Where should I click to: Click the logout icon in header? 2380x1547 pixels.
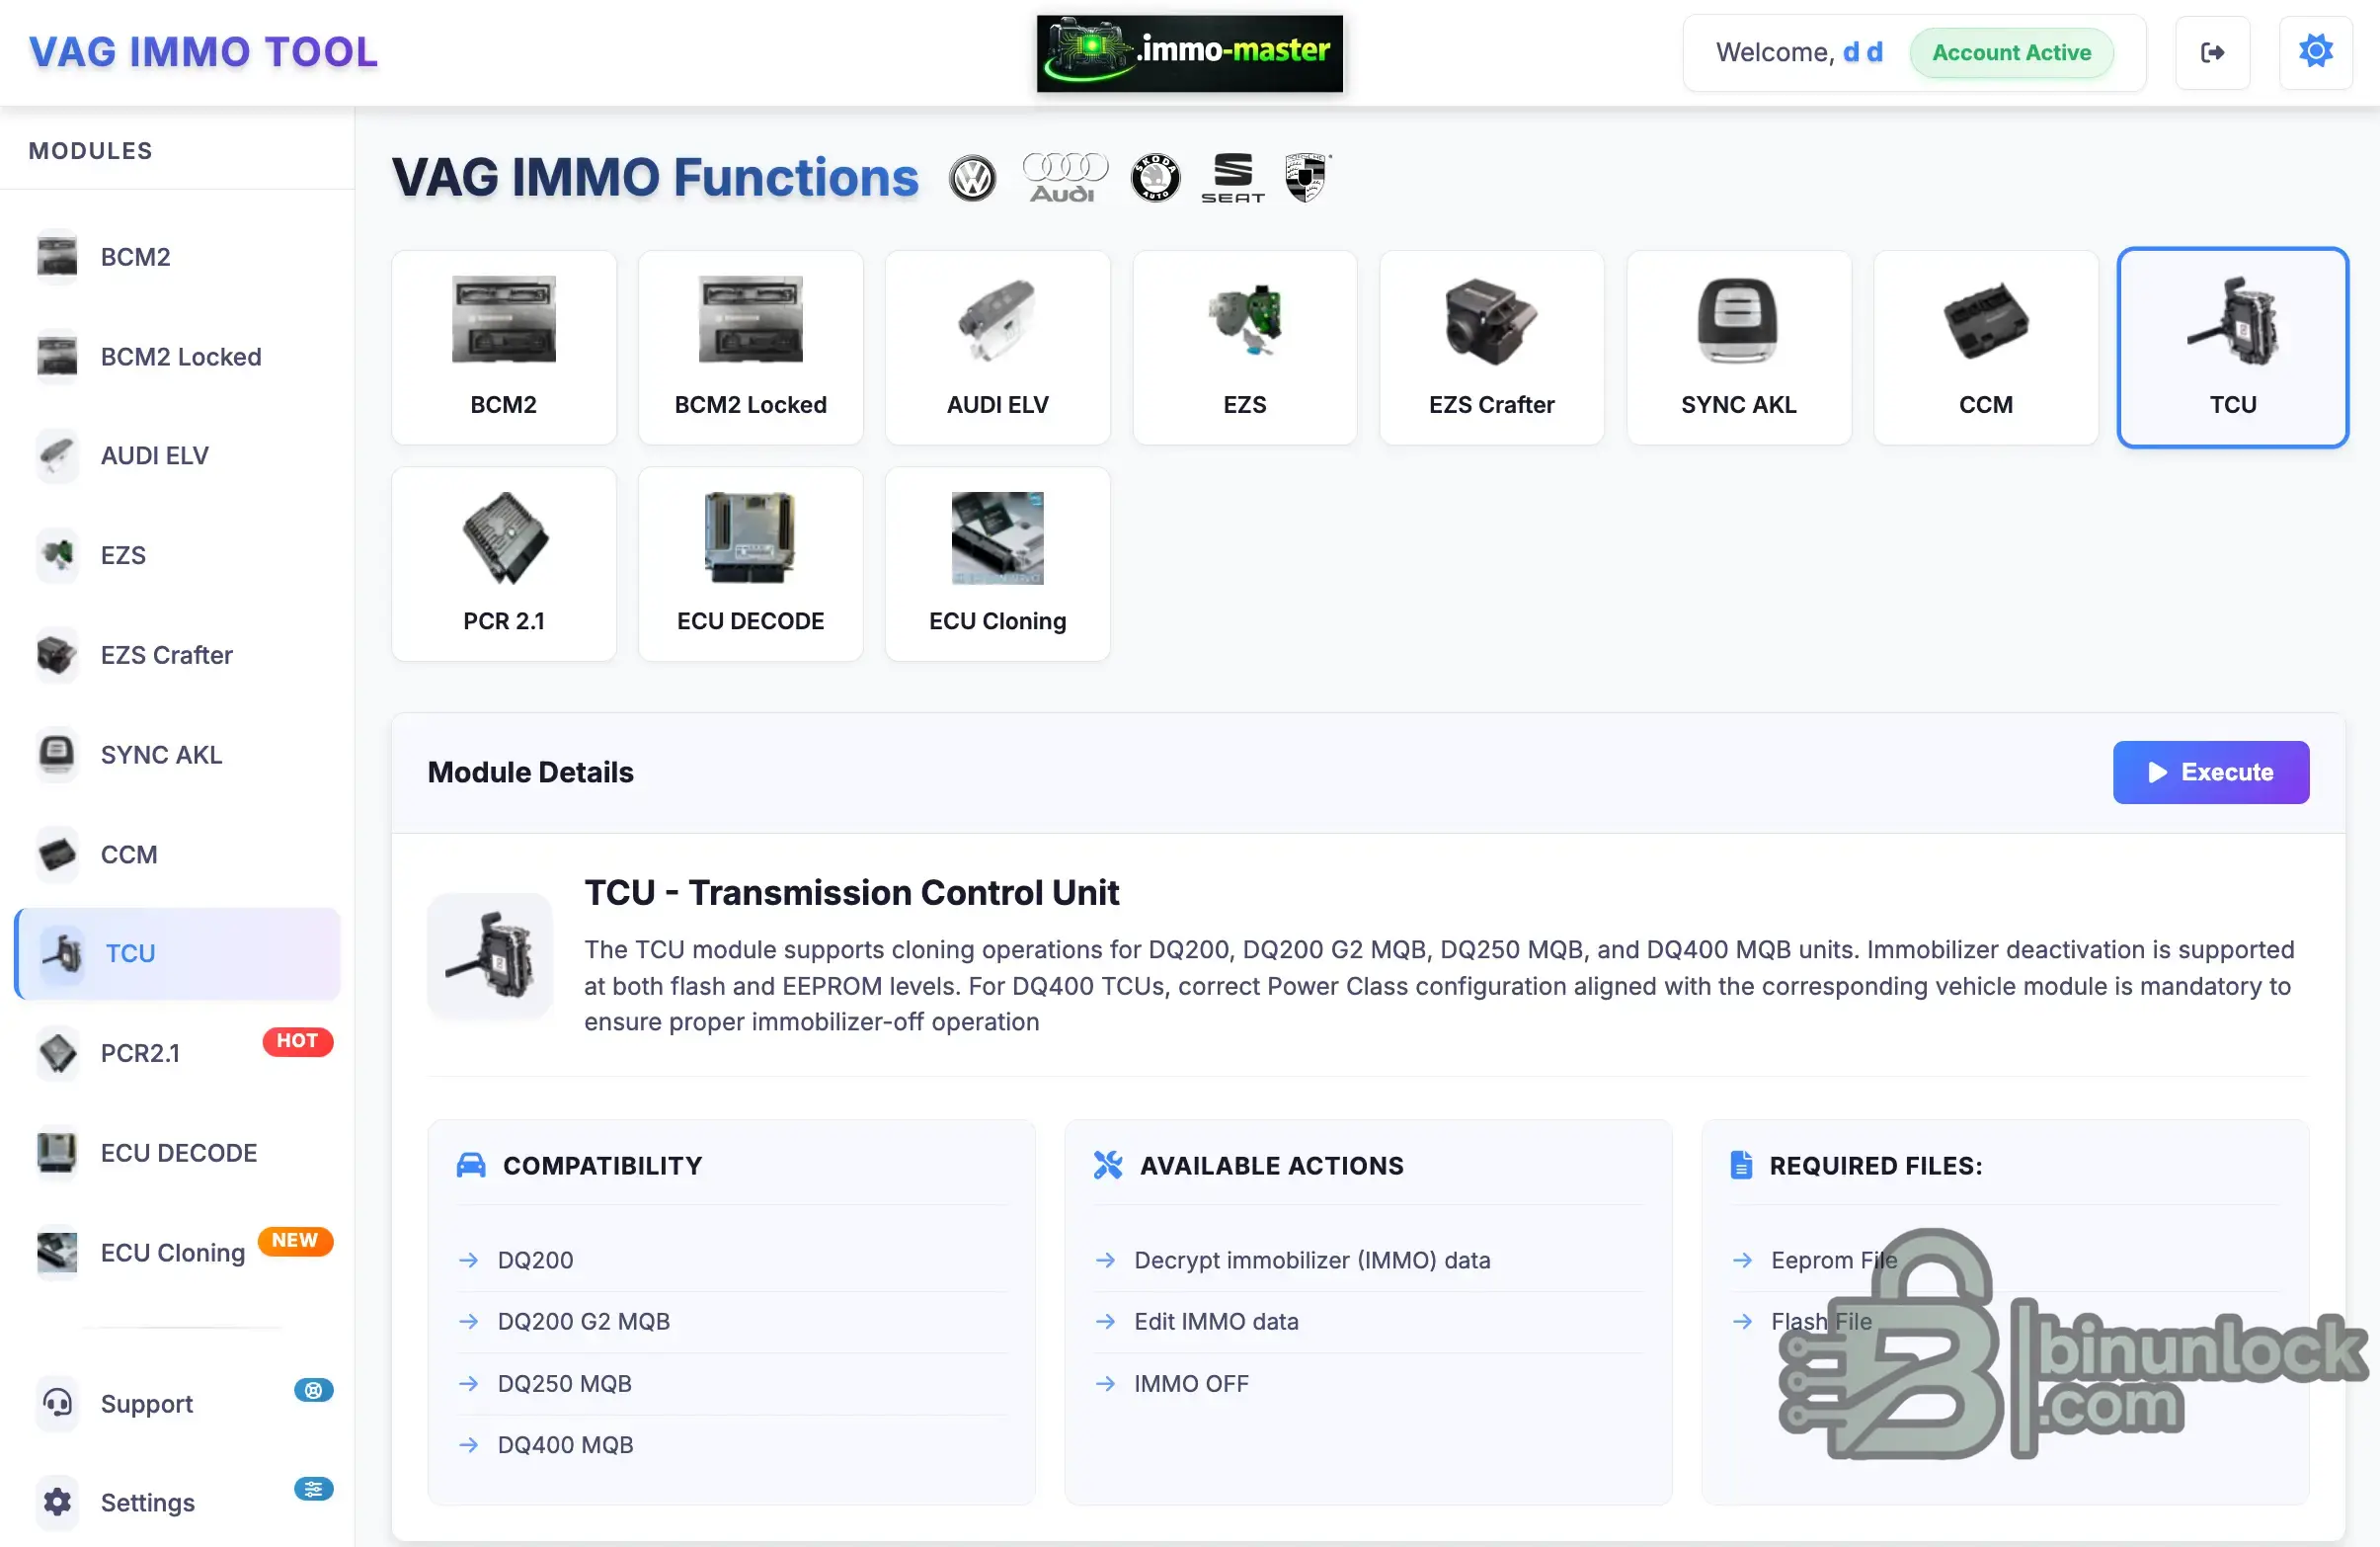click(2212, 53)
